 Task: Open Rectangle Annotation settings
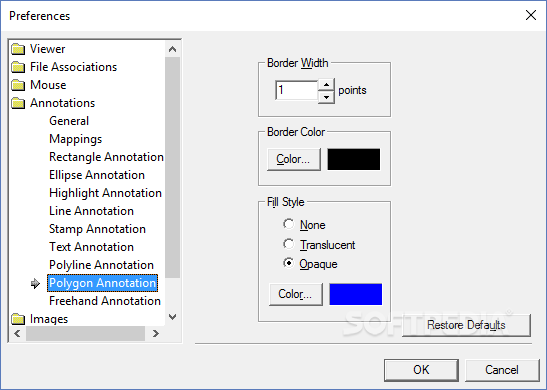coord(106,157)
